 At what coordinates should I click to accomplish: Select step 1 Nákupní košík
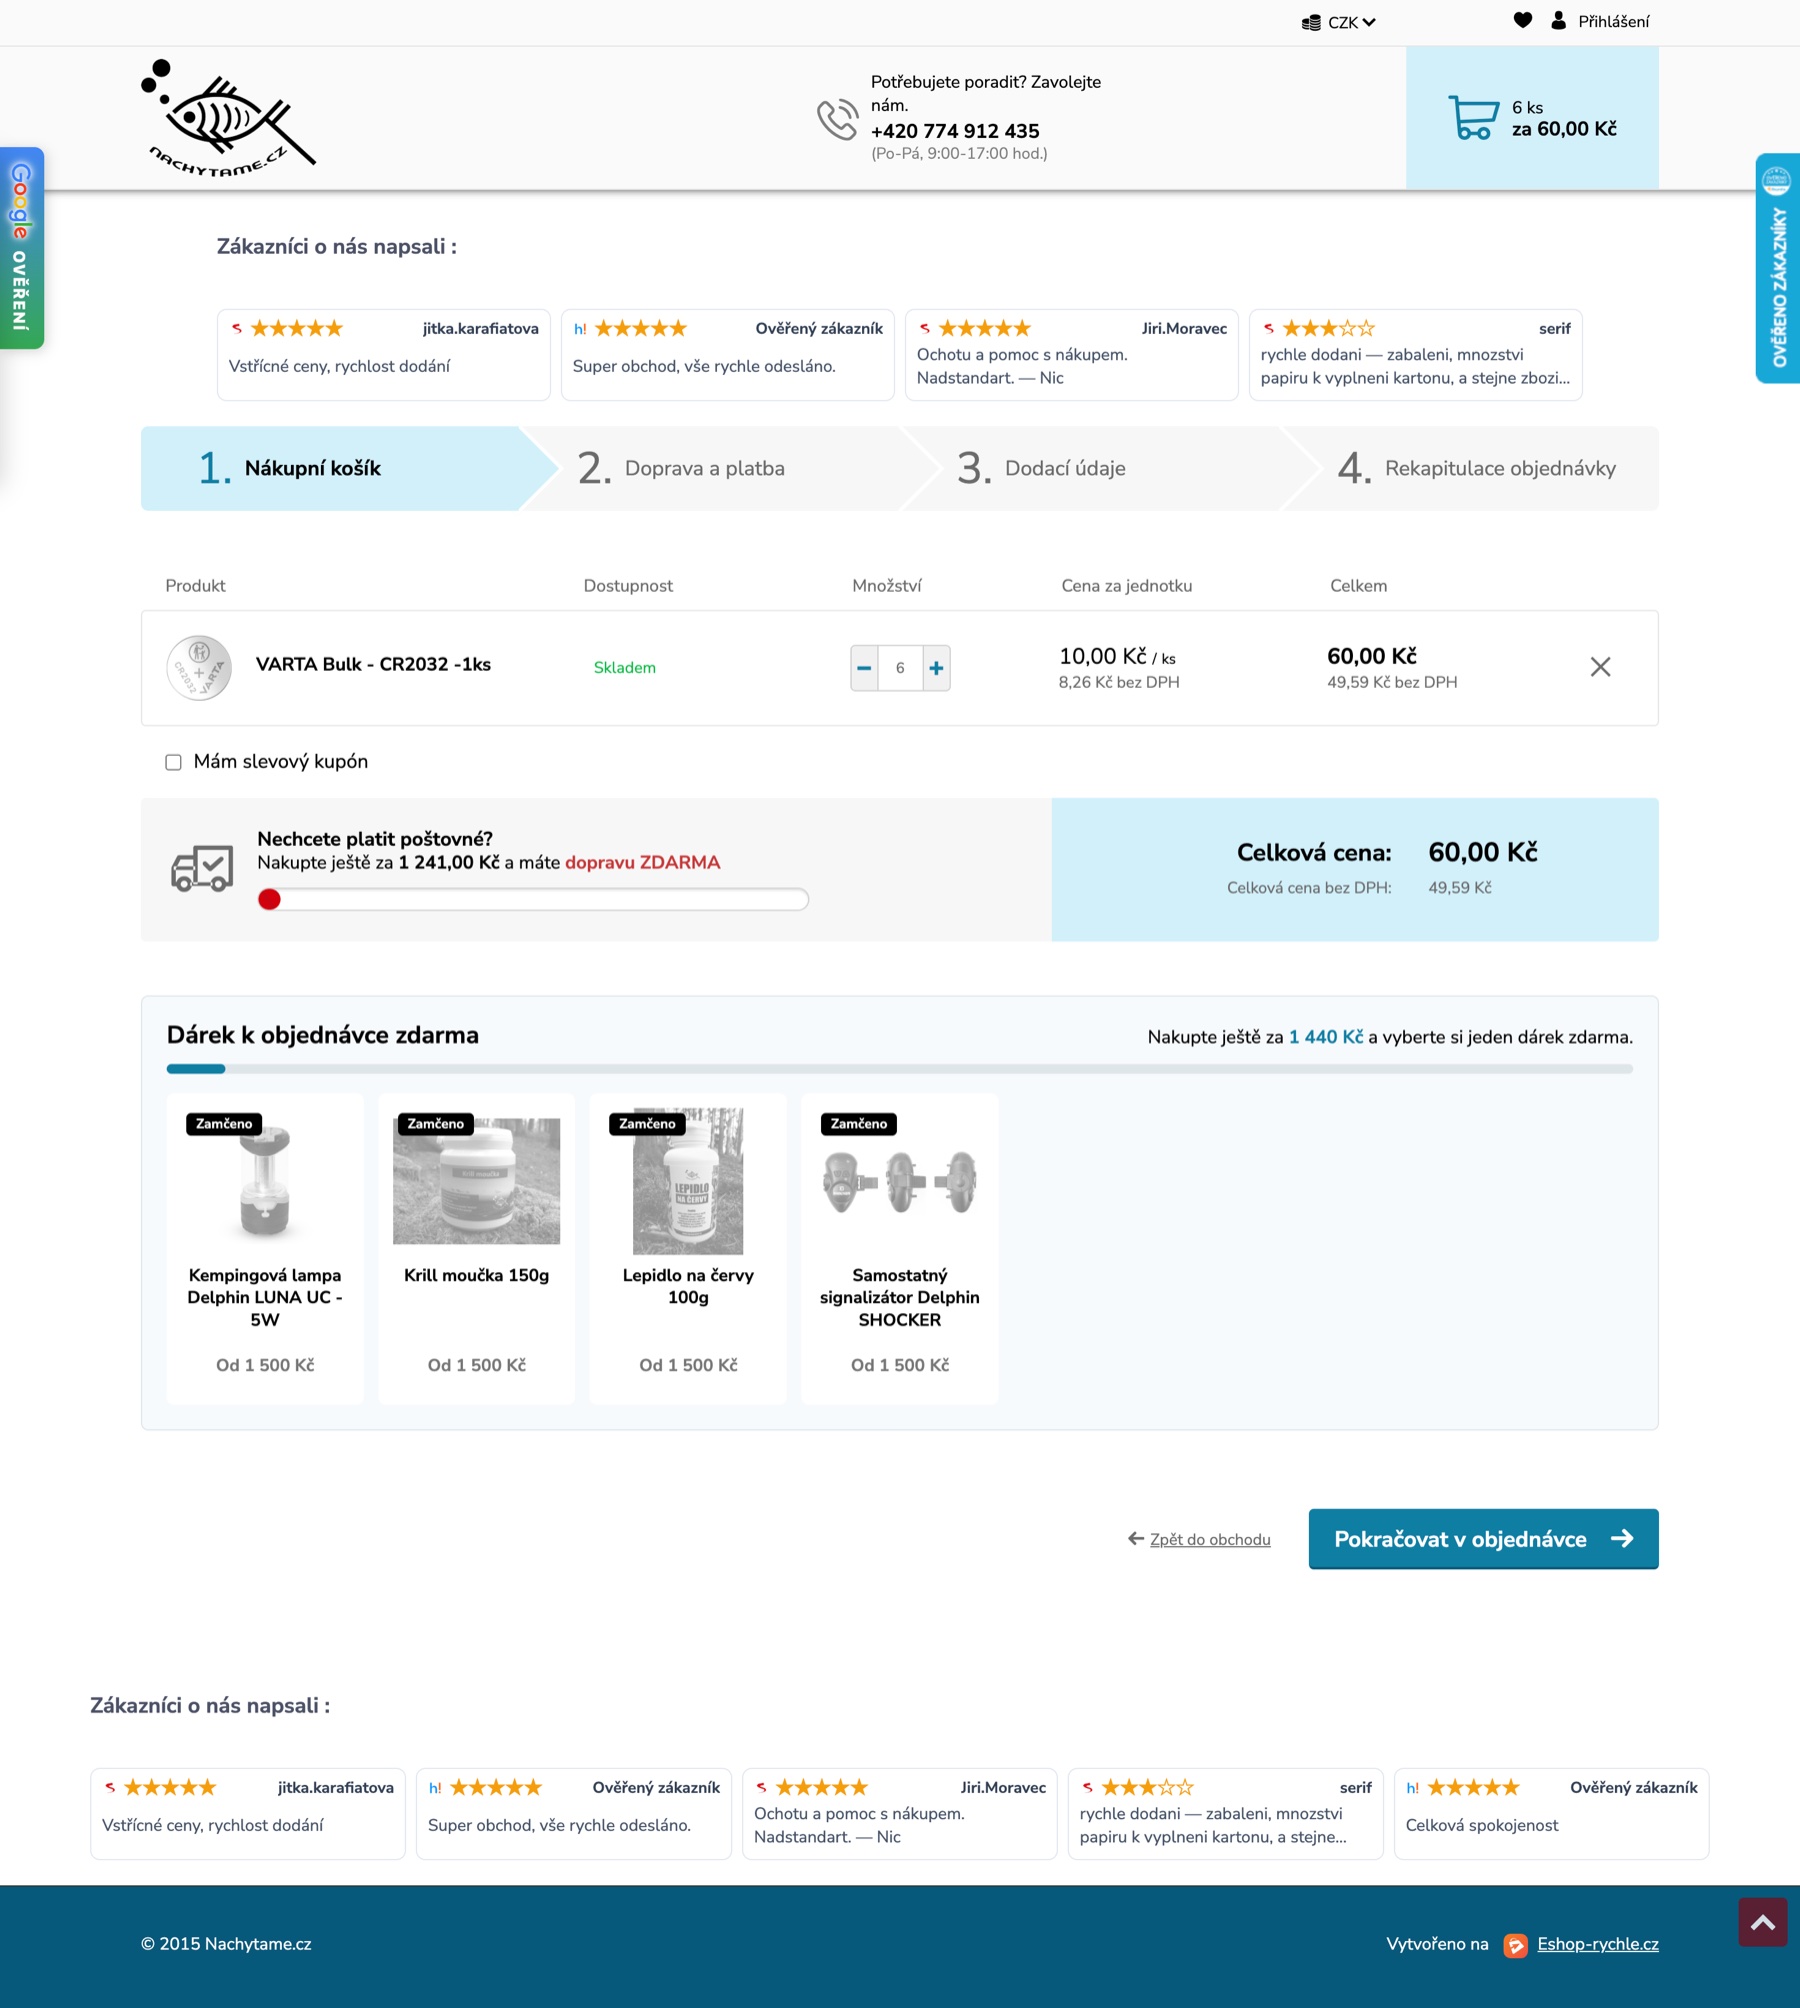(340, 468)
